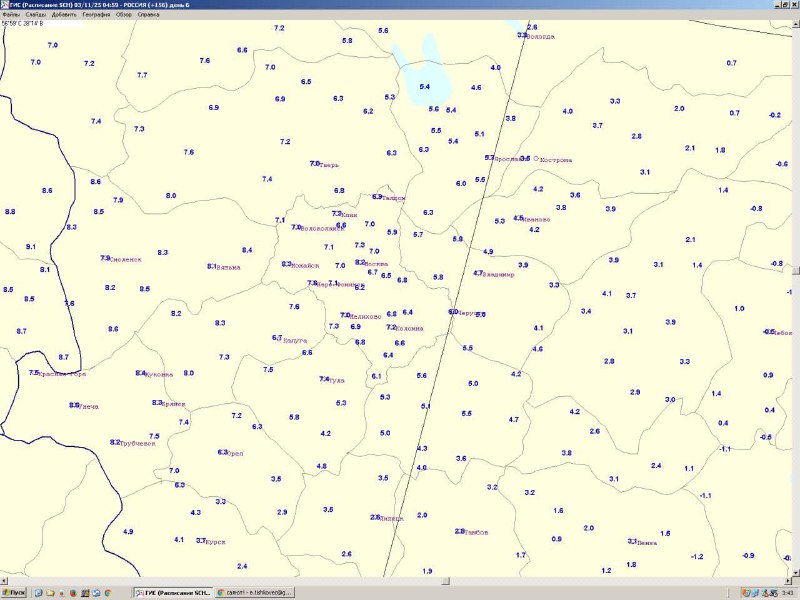Open the Файлы menu
Viewport: 800px width, 600px height.
tap(10, 15)
